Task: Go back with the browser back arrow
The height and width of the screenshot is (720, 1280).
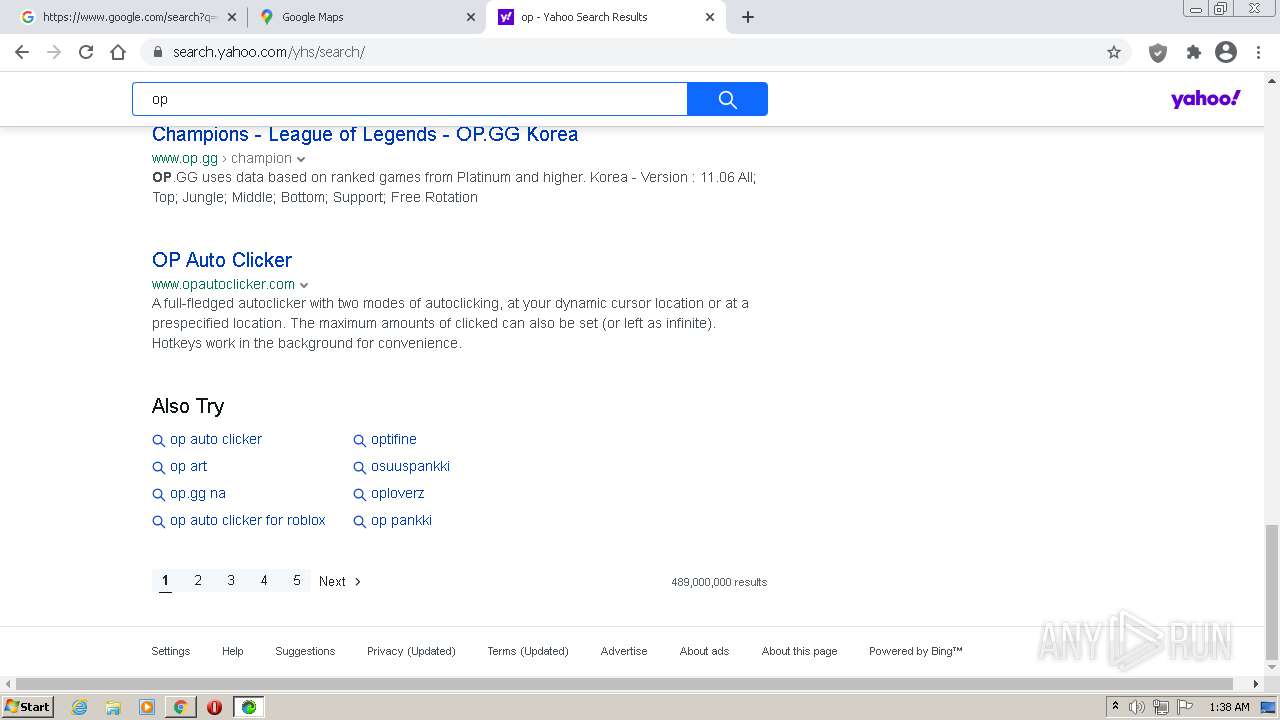Action: click(22, 52)
